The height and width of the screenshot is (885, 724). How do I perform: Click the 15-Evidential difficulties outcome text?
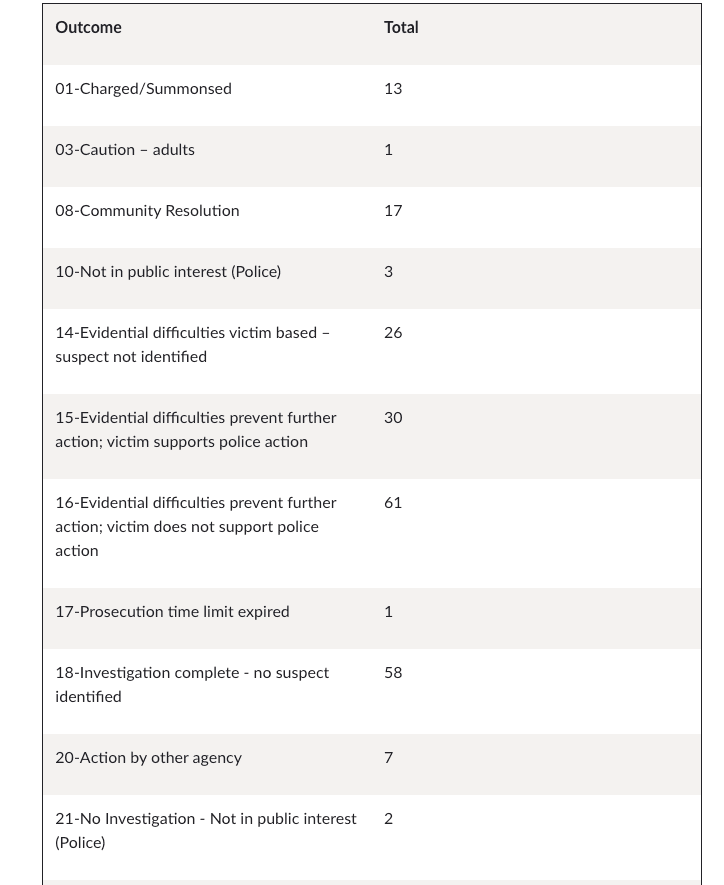tap(196, 430)
